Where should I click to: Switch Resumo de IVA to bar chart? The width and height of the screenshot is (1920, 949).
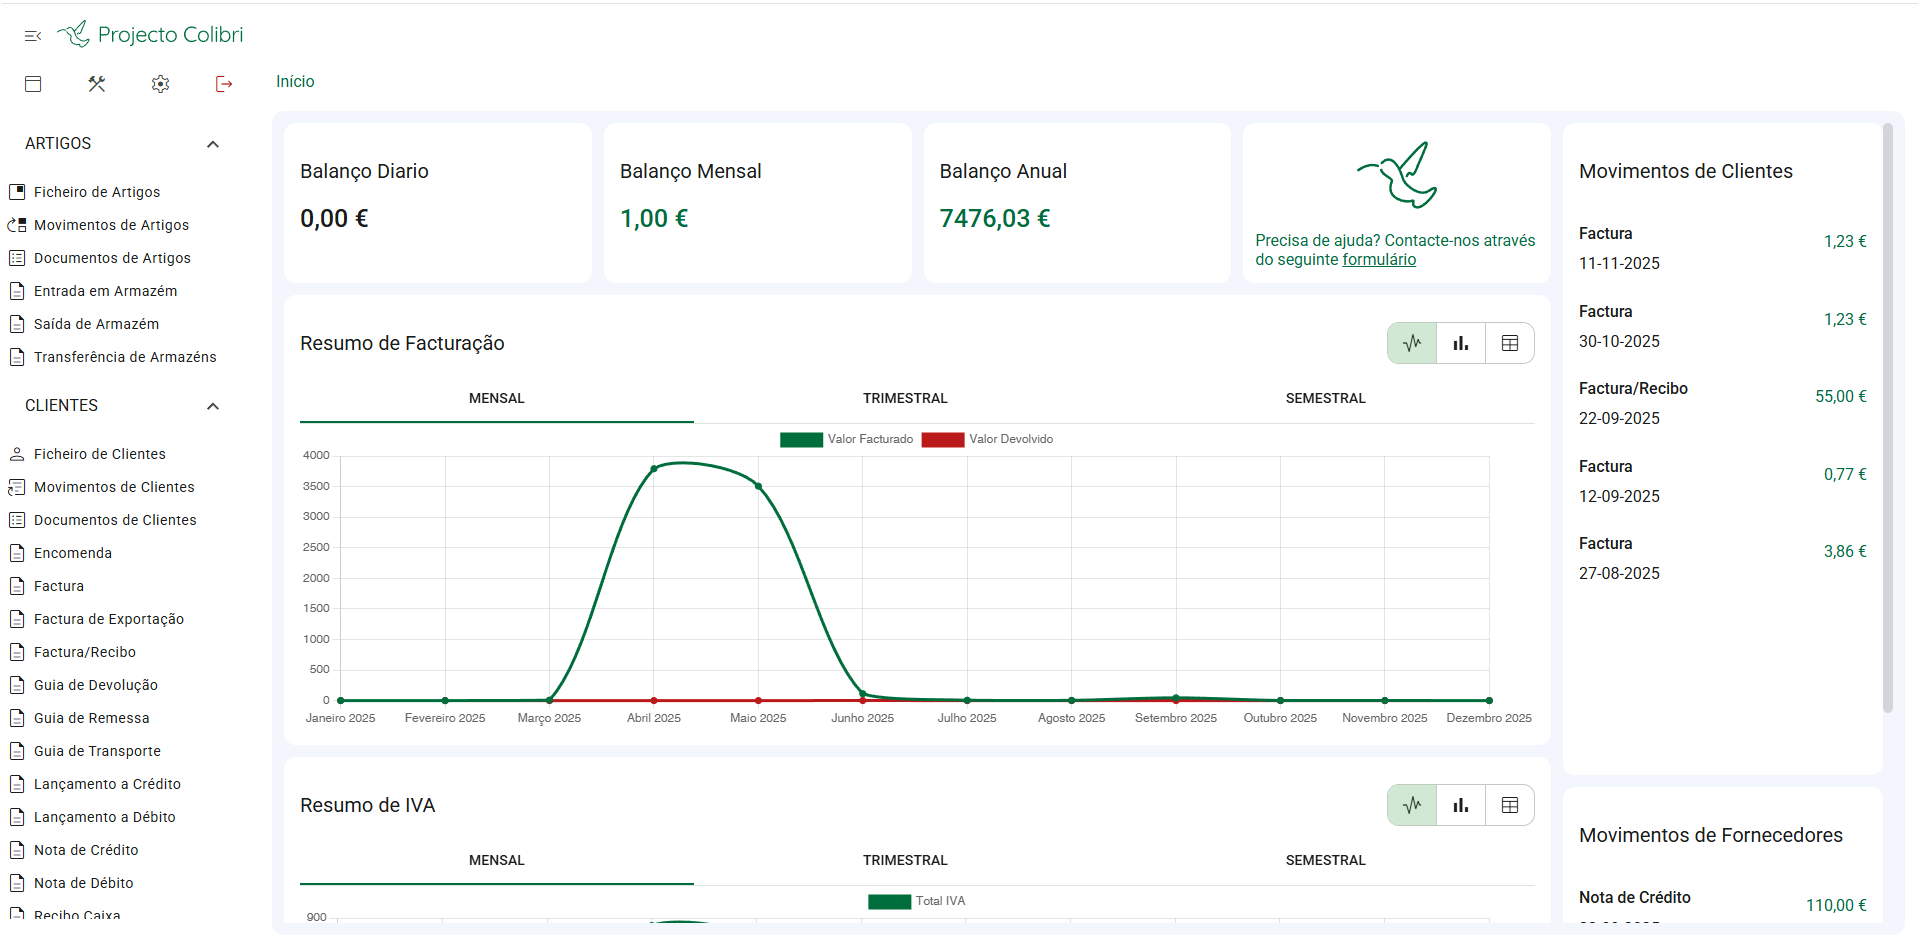pos(1461,805)
